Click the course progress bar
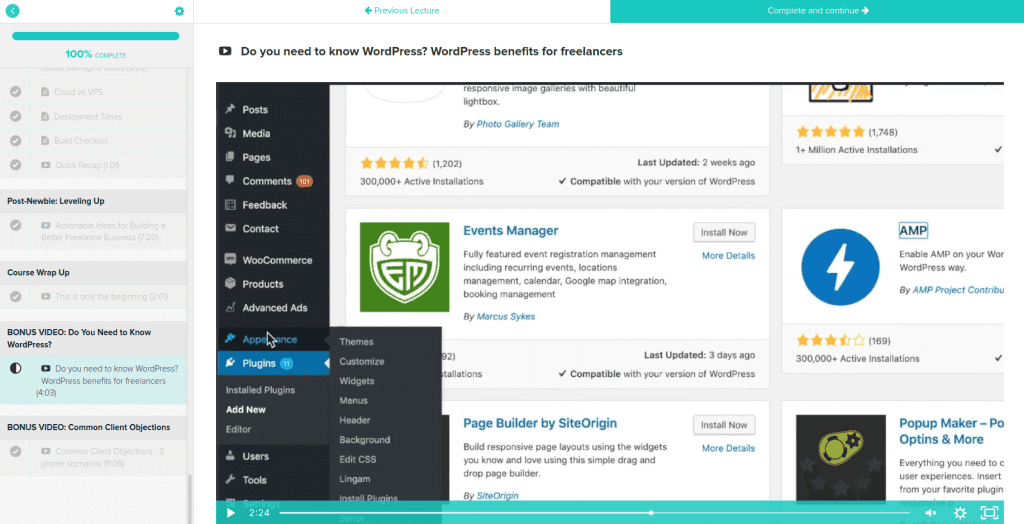Image resolution: width=1024 pixels, height=524 pixels. click(x=95, y=37)
